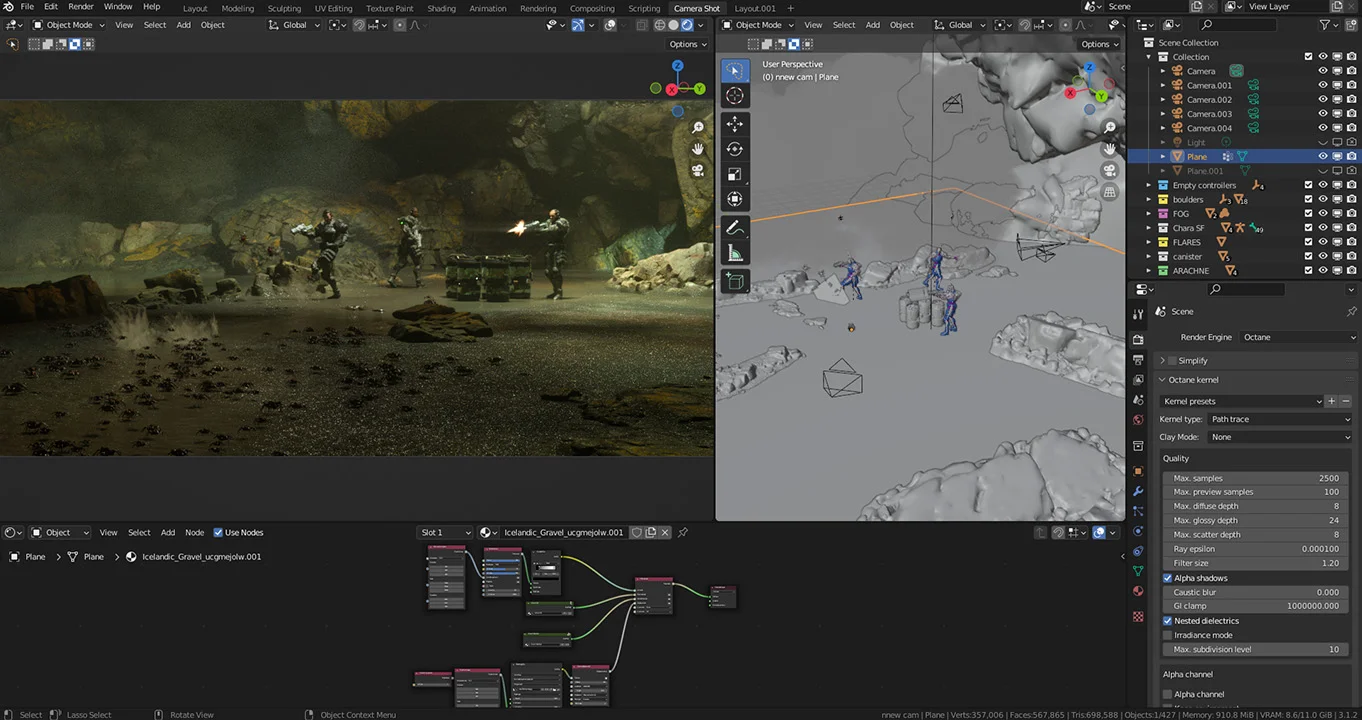Open the Kernel type Path trace dropdown

click(x=1280, y=419)
